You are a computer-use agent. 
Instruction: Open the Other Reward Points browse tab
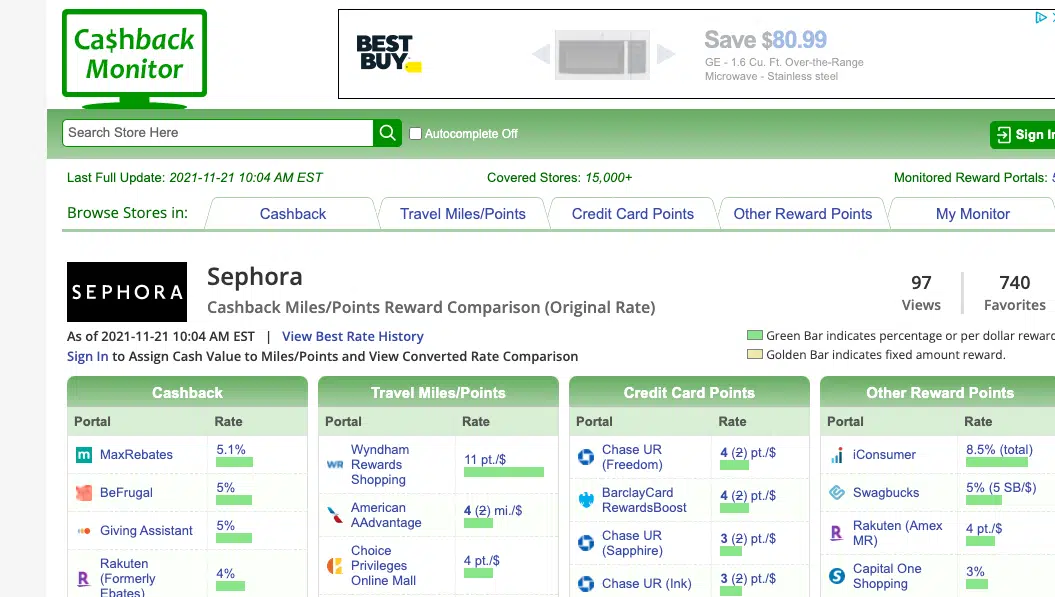tap(803, 214)
